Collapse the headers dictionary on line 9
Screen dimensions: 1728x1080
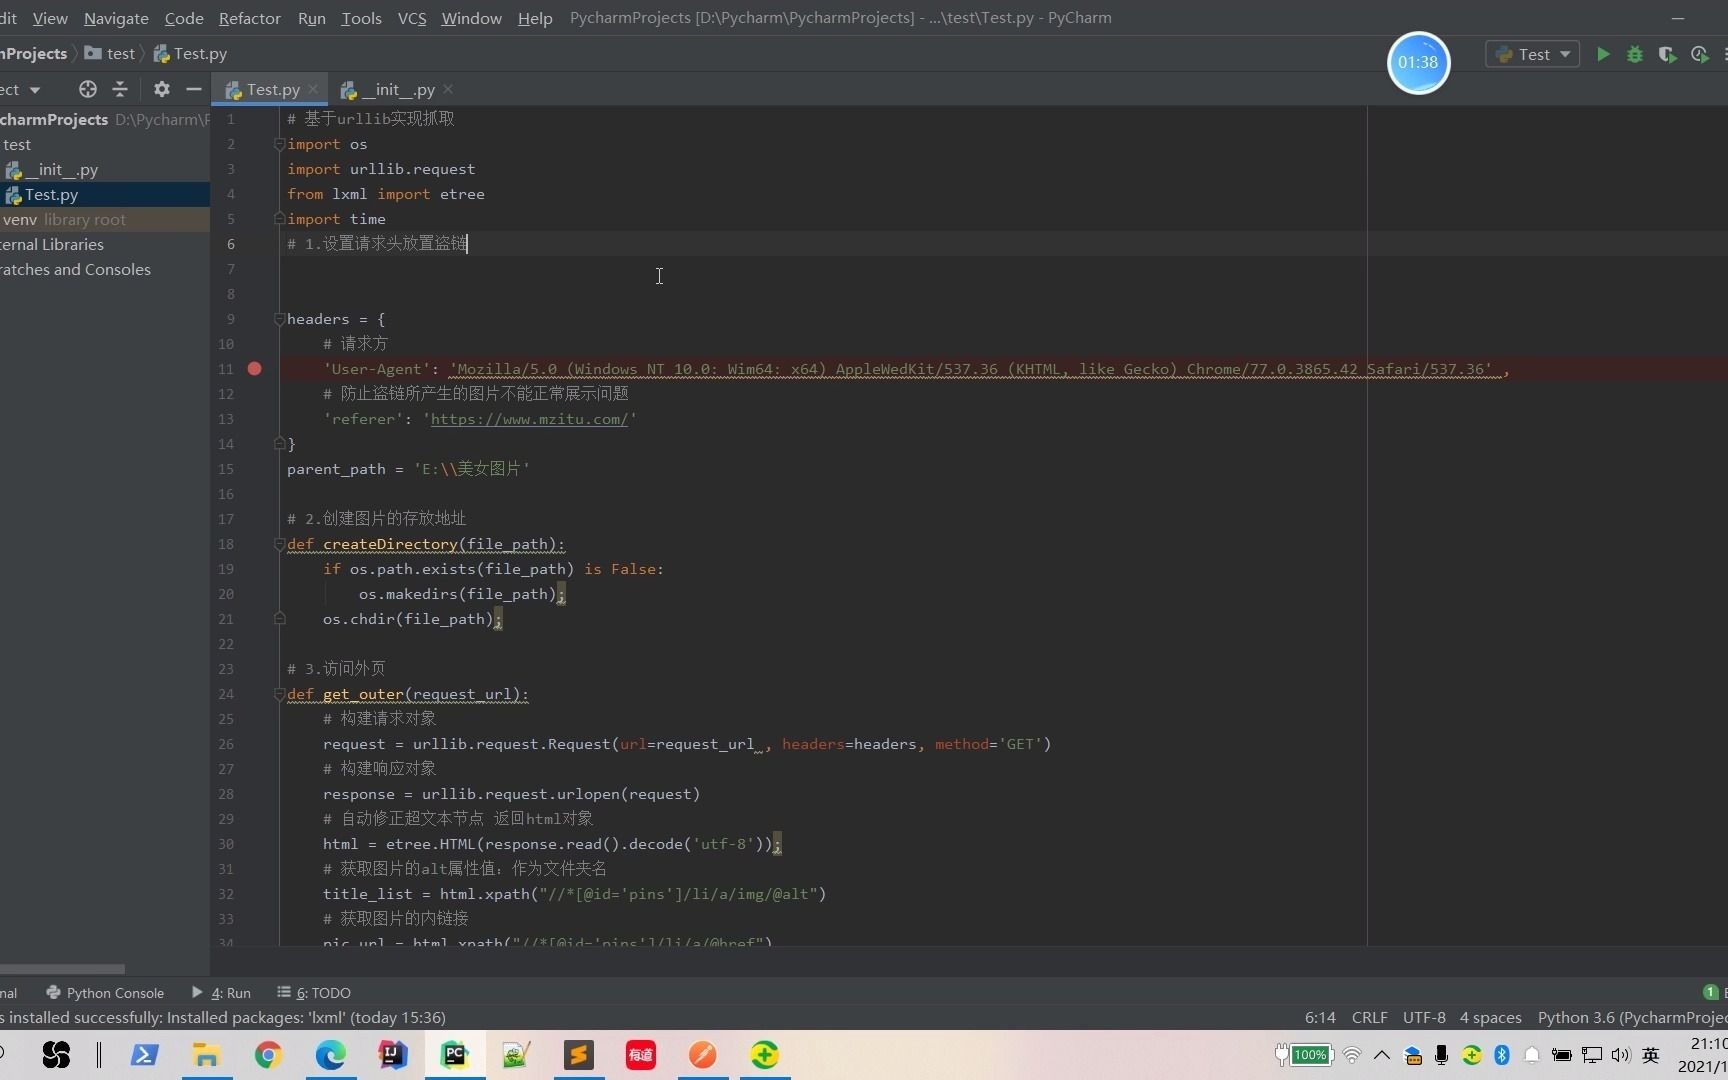280,319
